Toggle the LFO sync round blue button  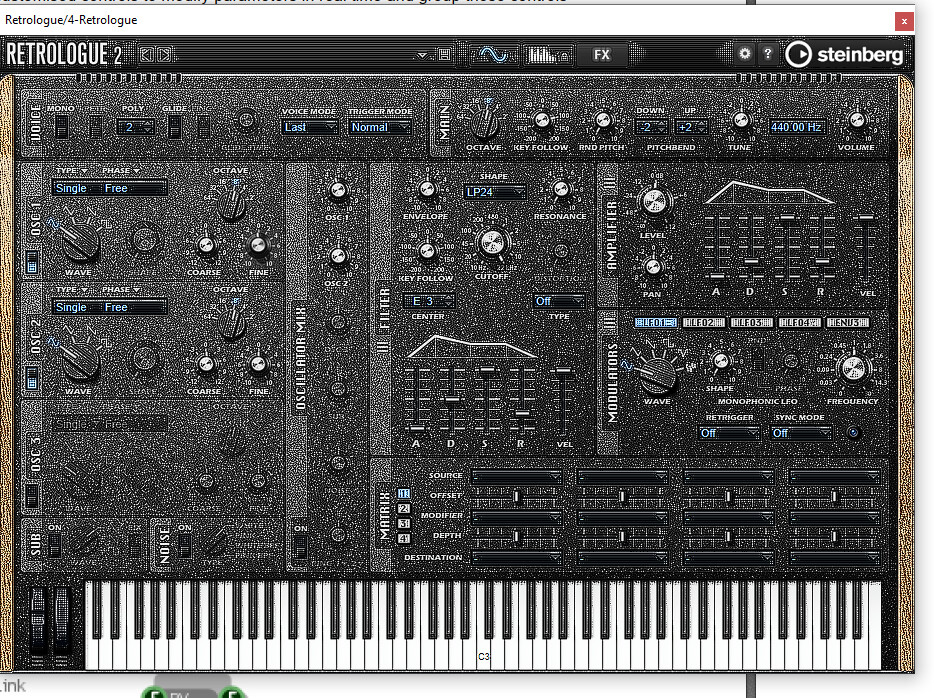click(853, 433)
